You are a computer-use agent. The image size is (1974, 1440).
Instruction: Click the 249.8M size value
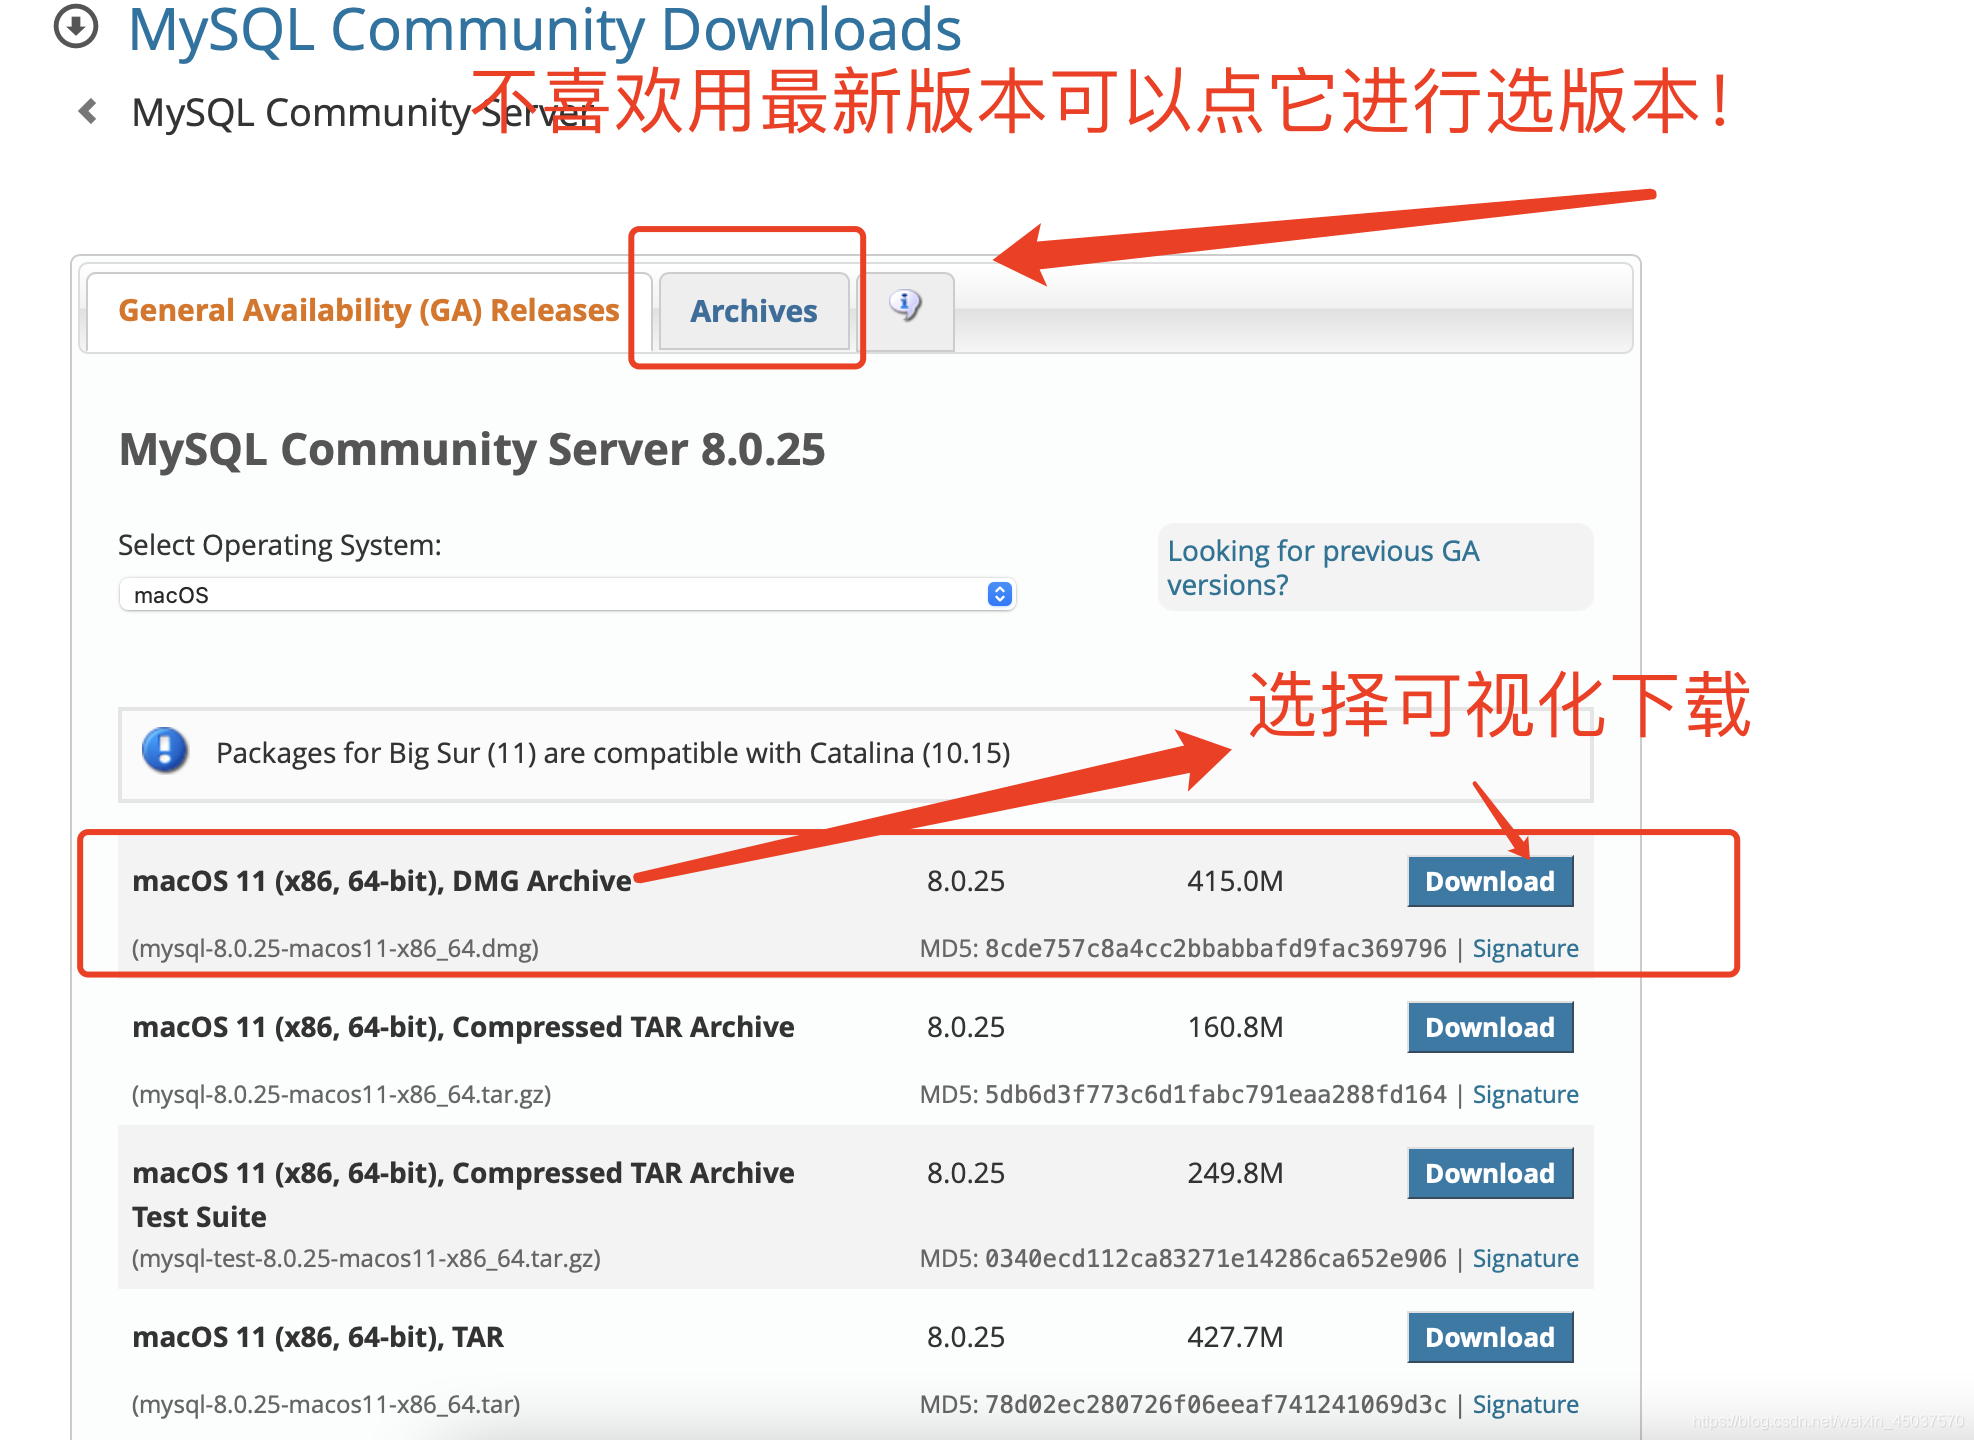(x=1235, y=1173)
